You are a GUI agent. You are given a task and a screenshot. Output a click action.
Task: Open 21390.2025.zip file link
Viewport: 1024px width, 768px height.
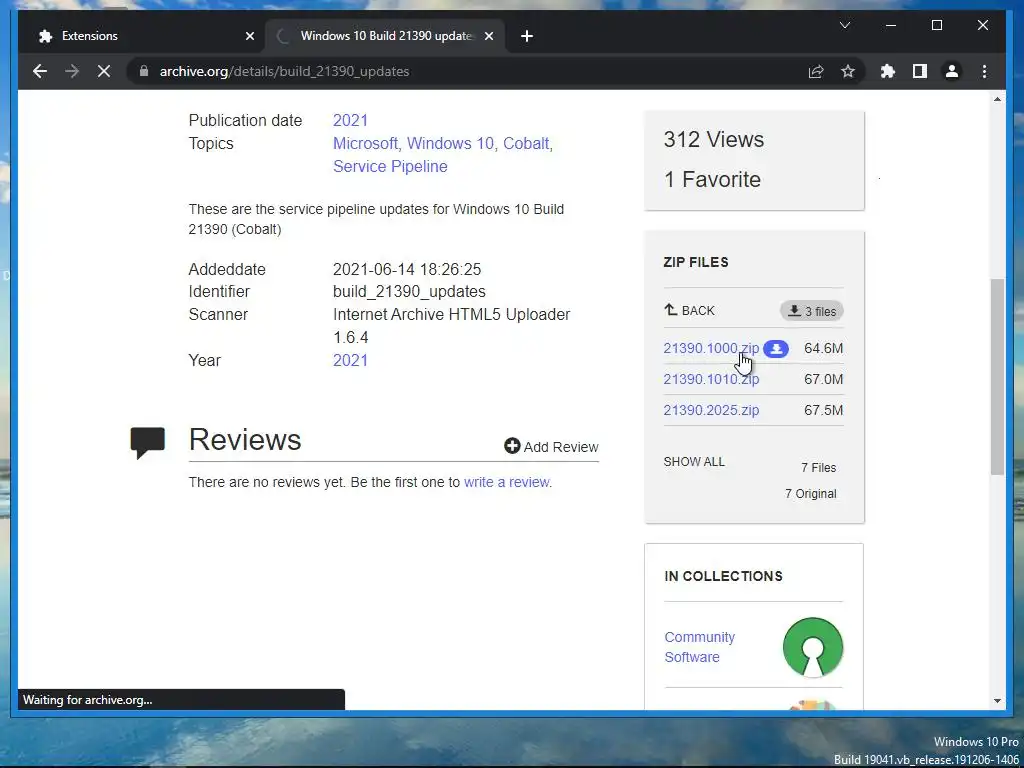tap(711, 410)
